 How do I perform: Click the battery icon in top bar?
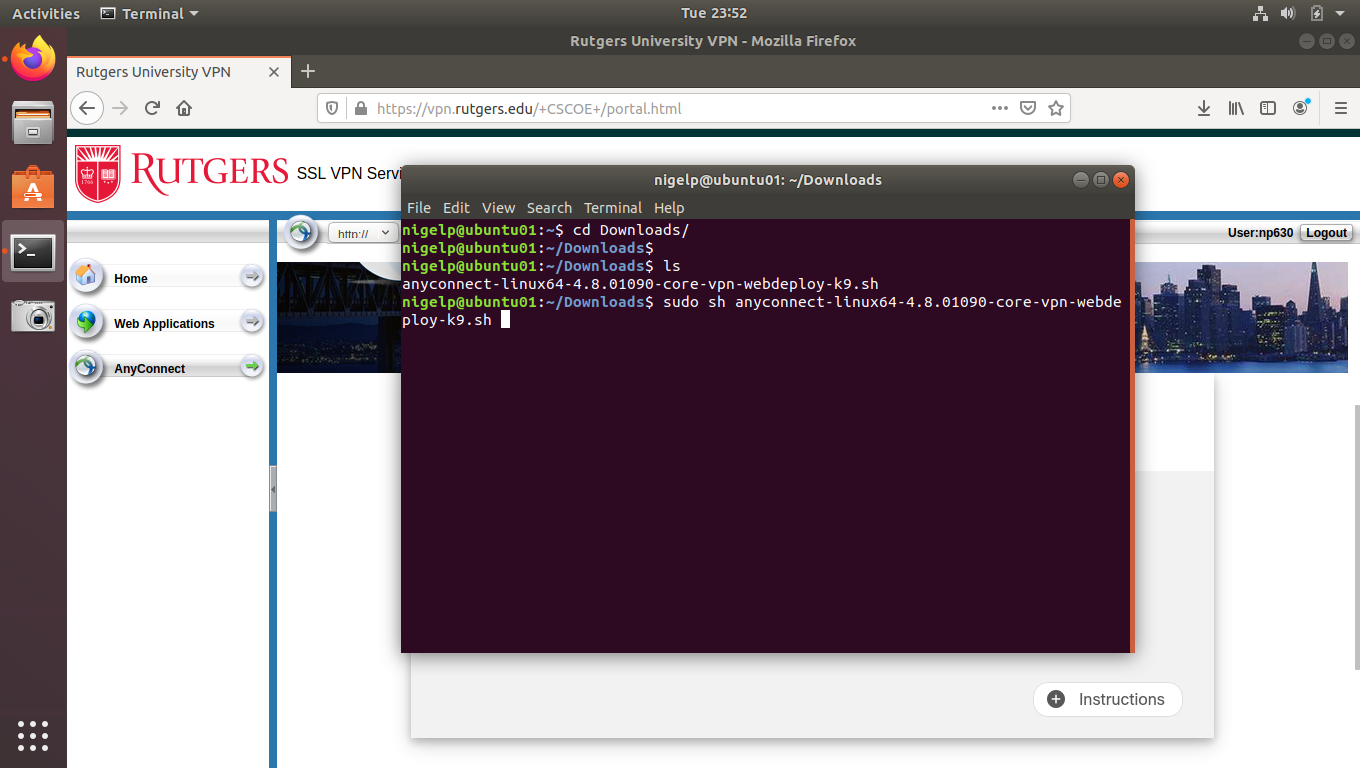(x=1316, y=13)
